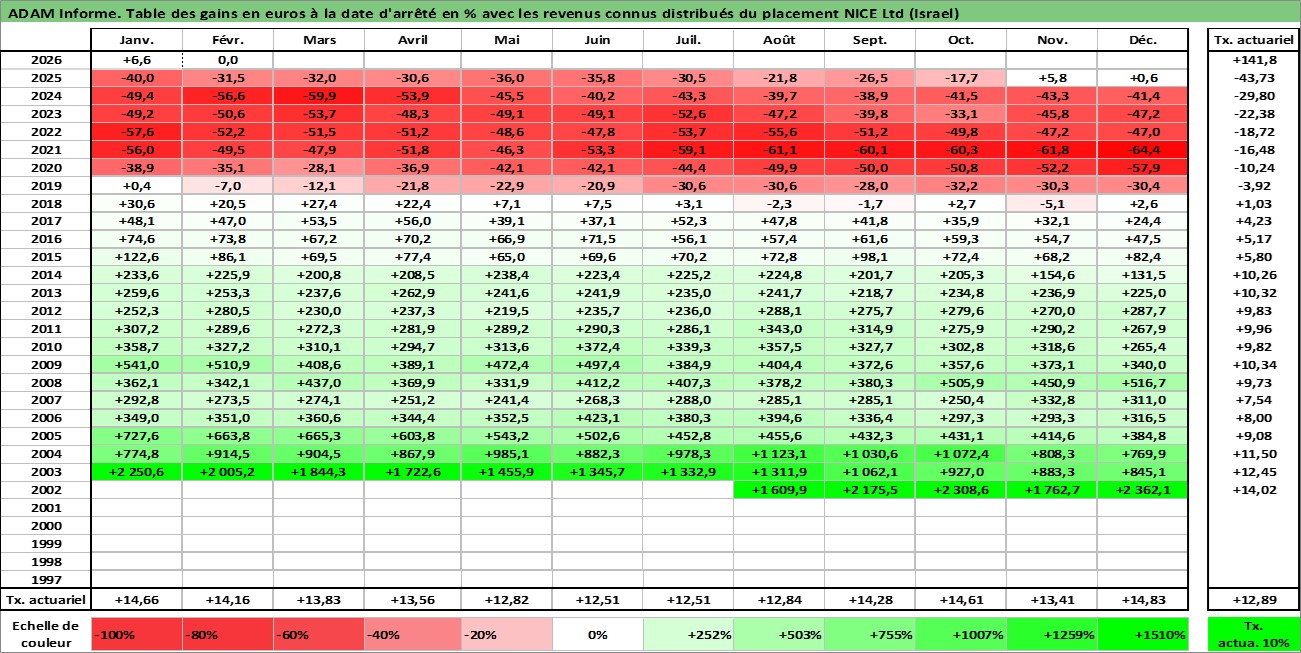The image size is (1301, 653).
Task: Click the +505,9 cell in October 2008
Action: (x=961, y=382)
